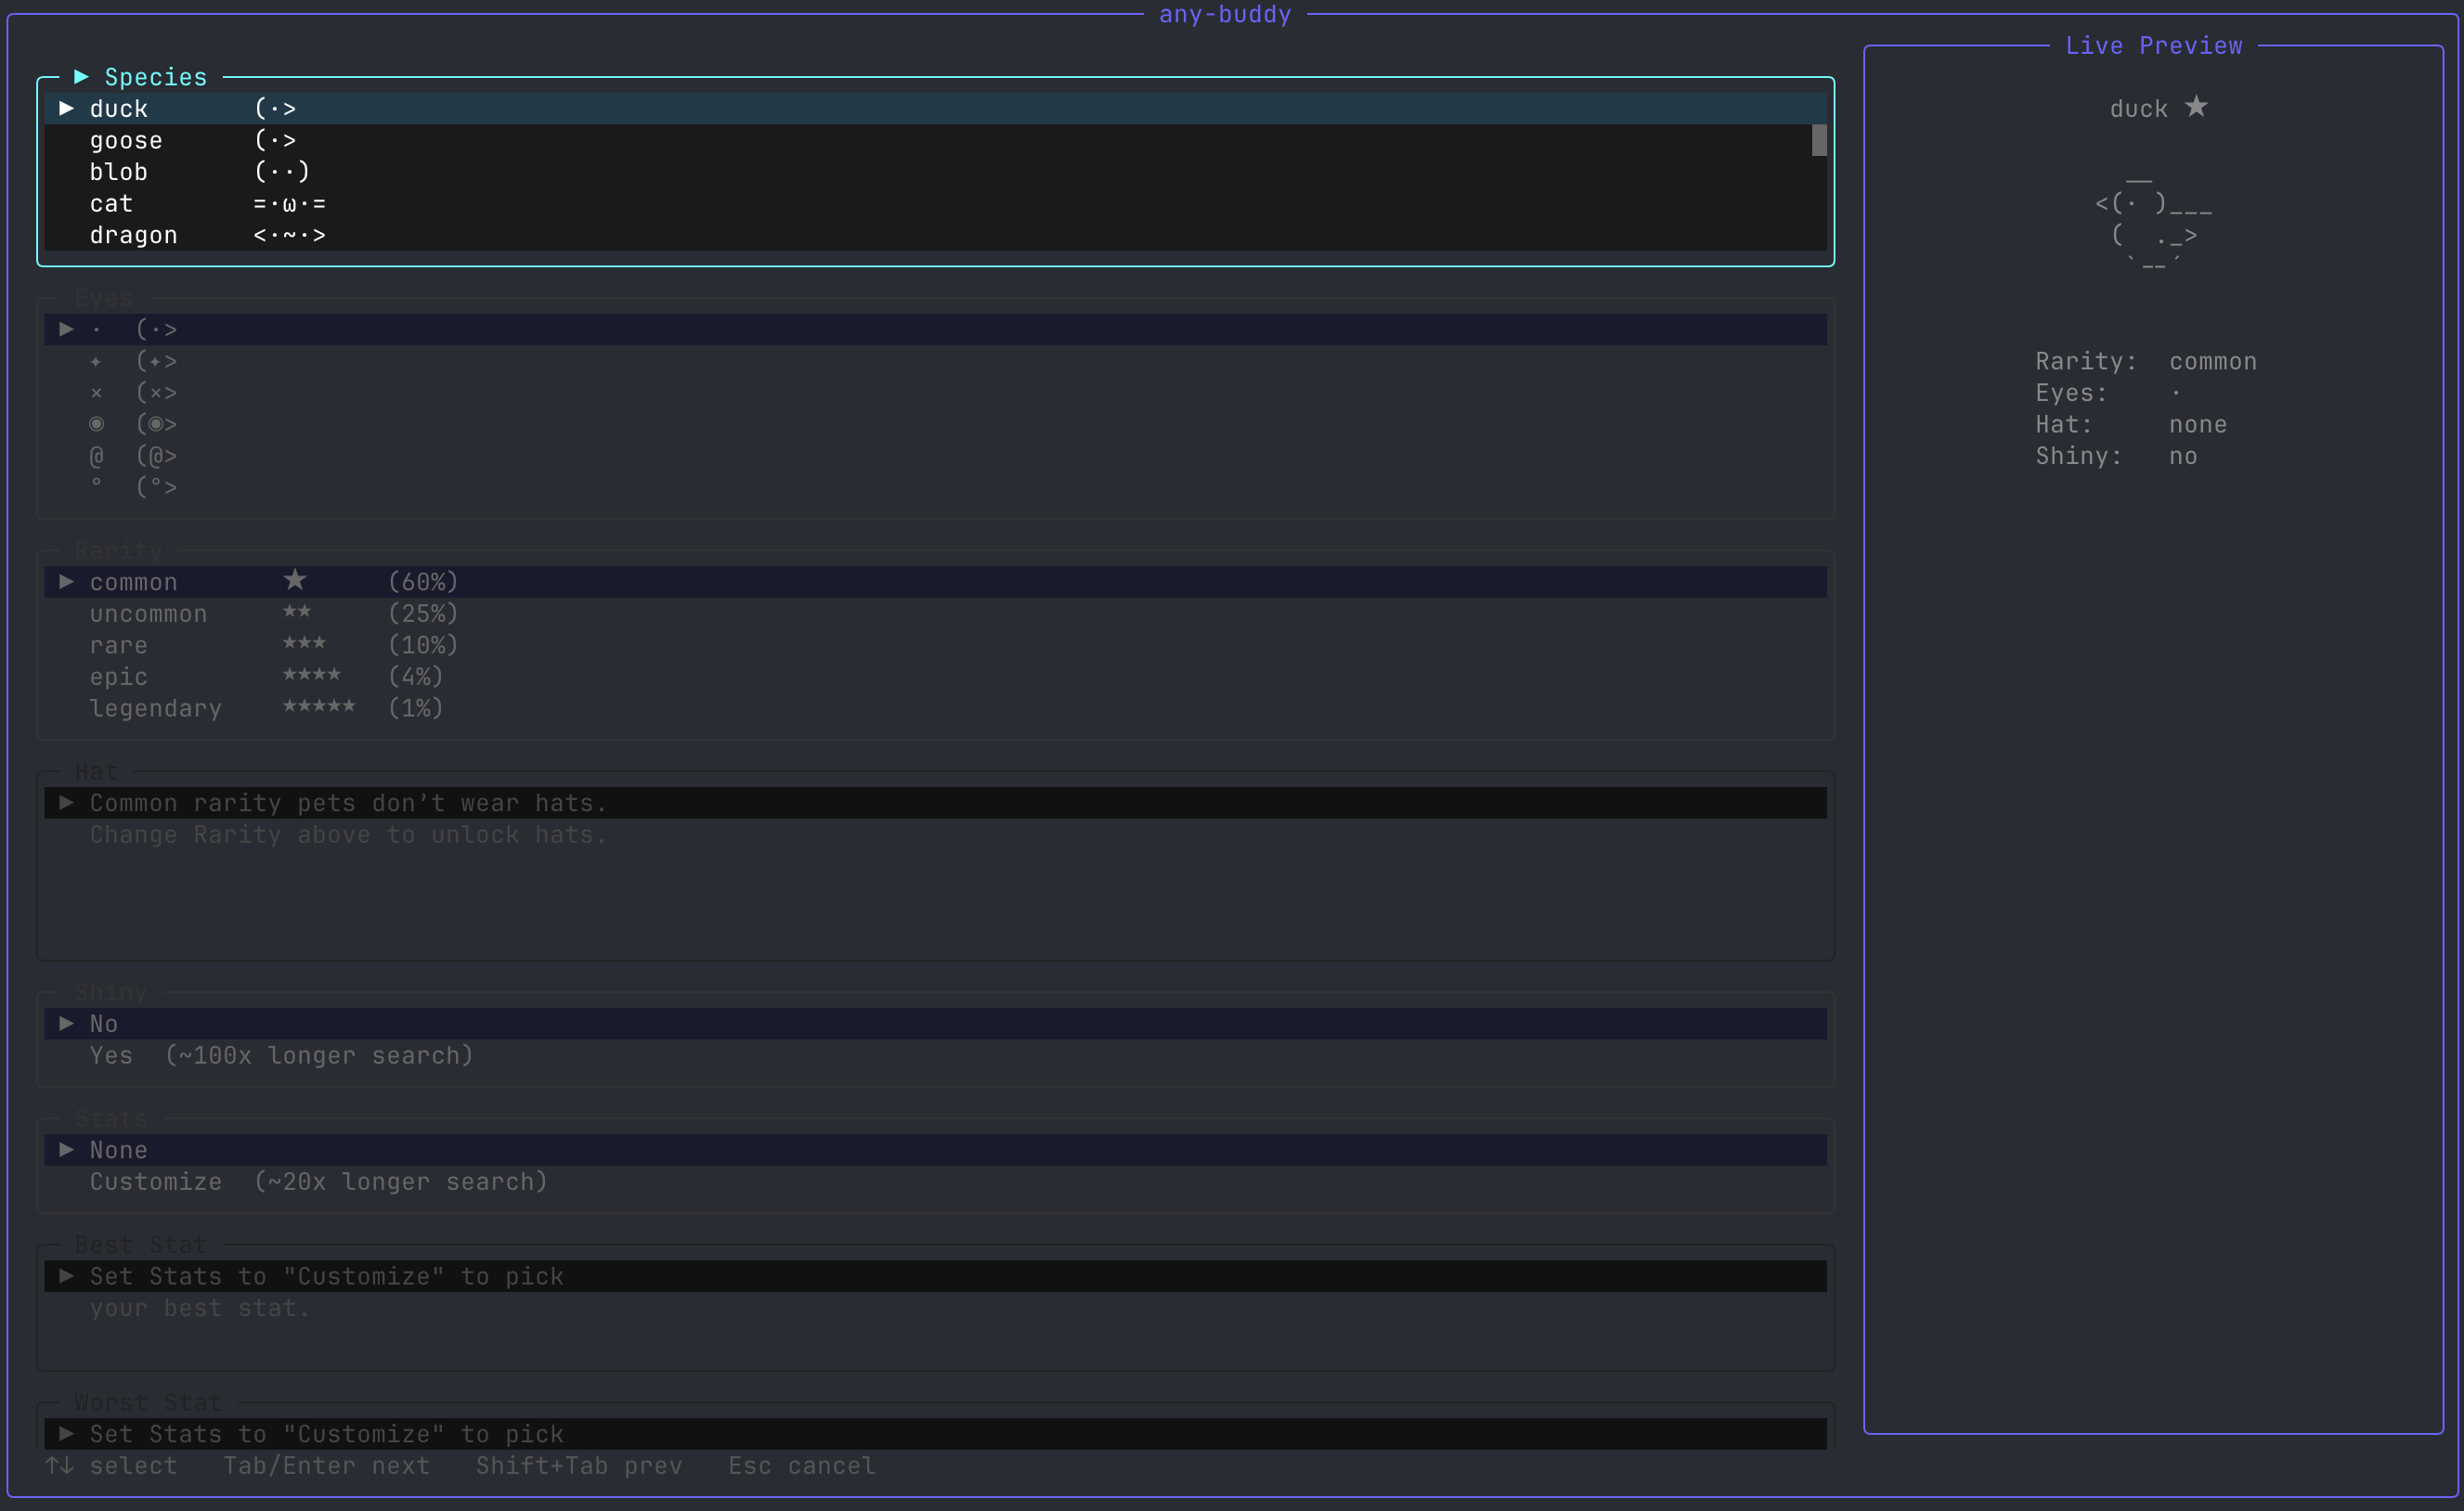Click the dragon face glyph <·~·>
This screenshot has height=1511, width=2464.
point(289,236)
